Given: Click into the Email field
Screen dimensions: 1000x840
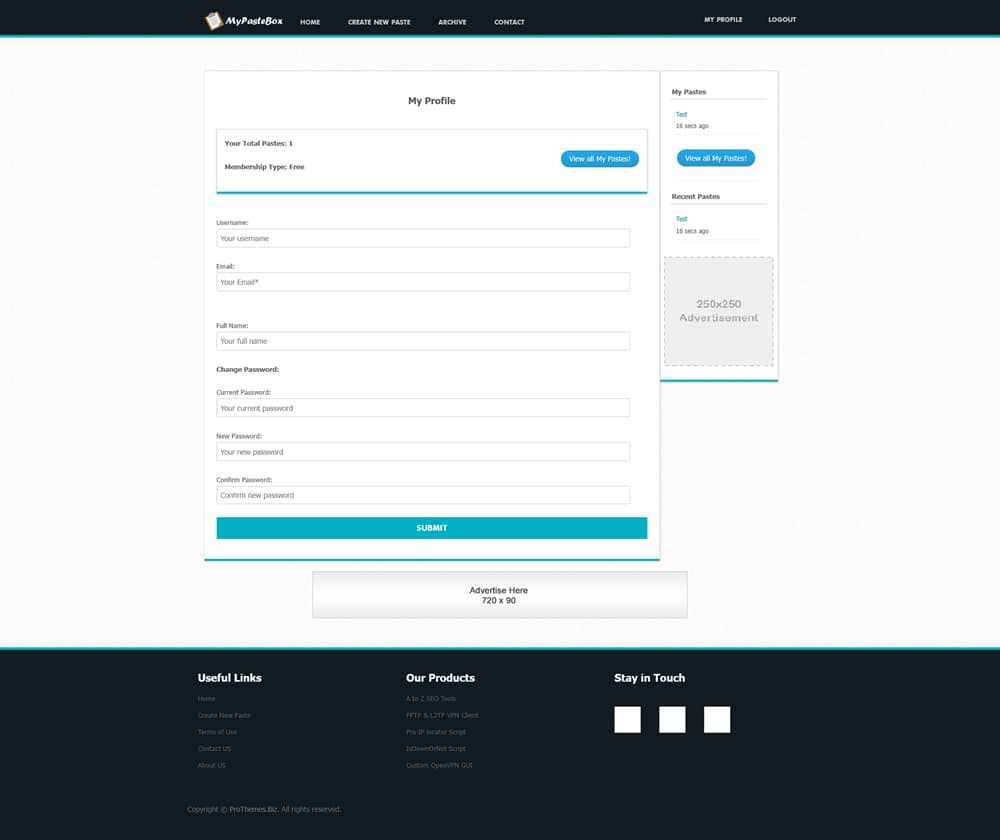Looking at the screenshot, I should (423, 282).
